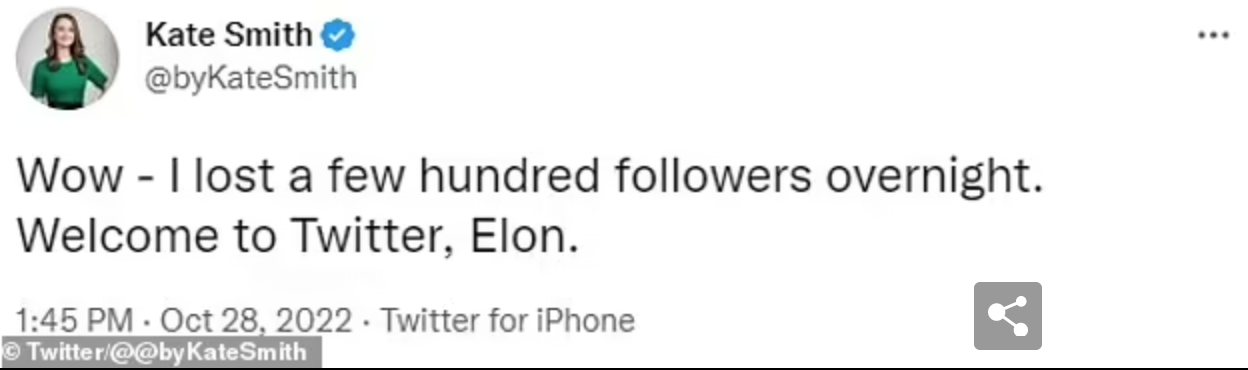Open the @byKateSmith handle link
Screen dimensions: 1248x370
point(252,78)
